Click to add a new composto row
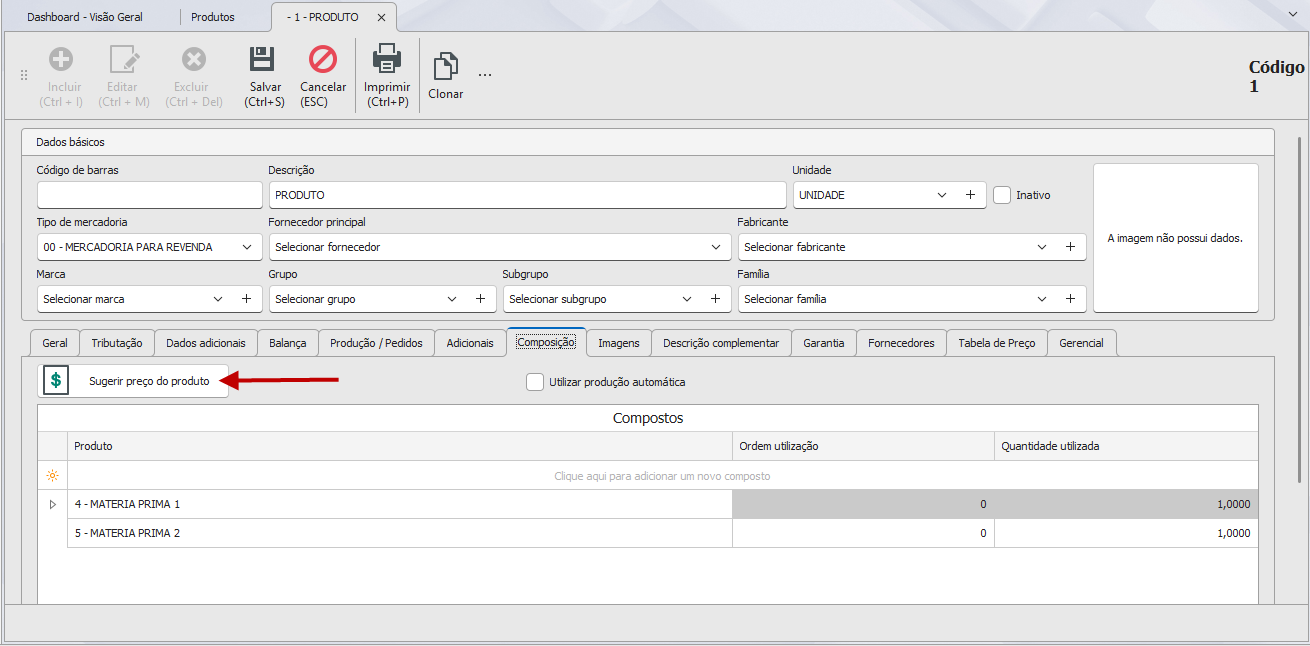The image size is (1310, 646). click(x=662, y=476)
